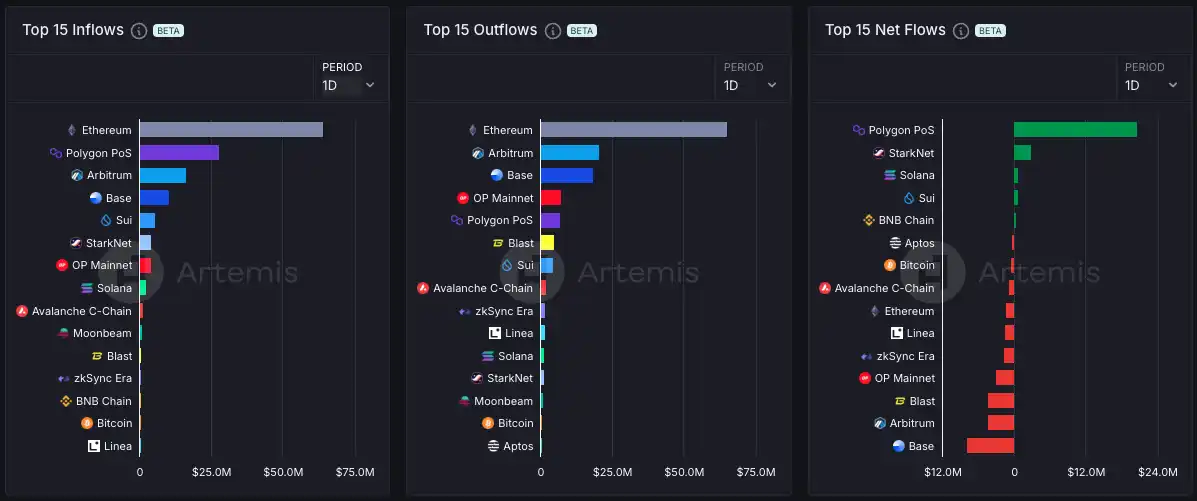Click the Solana icon in the Net Flows chart
Screen dimensions: 1197x501
pyautogui.click(x=890, y=175)
